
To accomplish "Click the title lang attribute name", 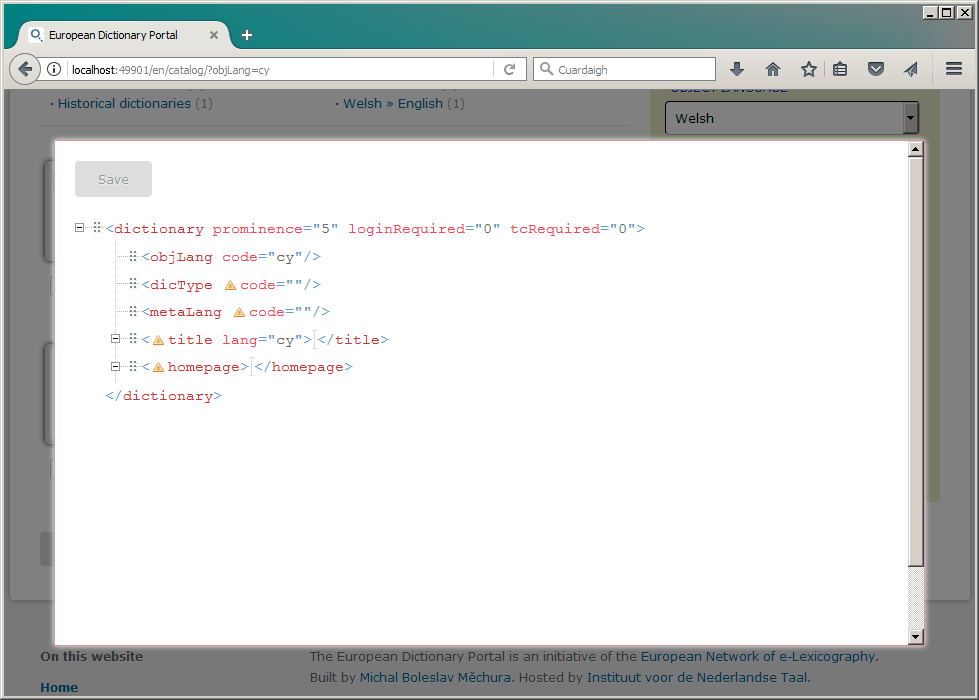I will [x=240, y=340].
